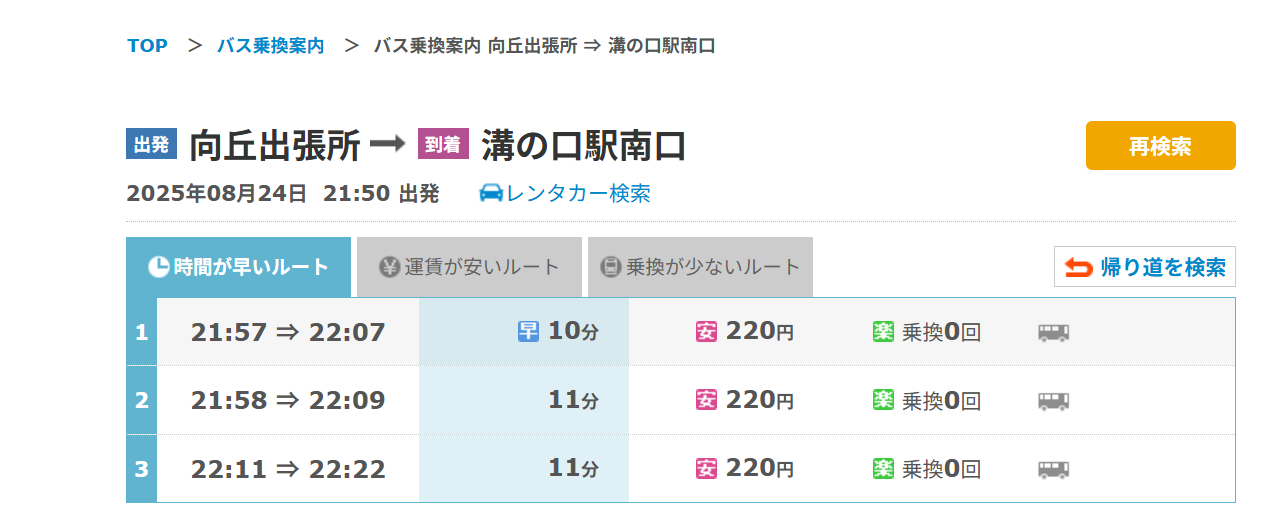Screen dimensions: 1282x525
Task: Click the bus icon in route 1
Action: (1053, 332)
